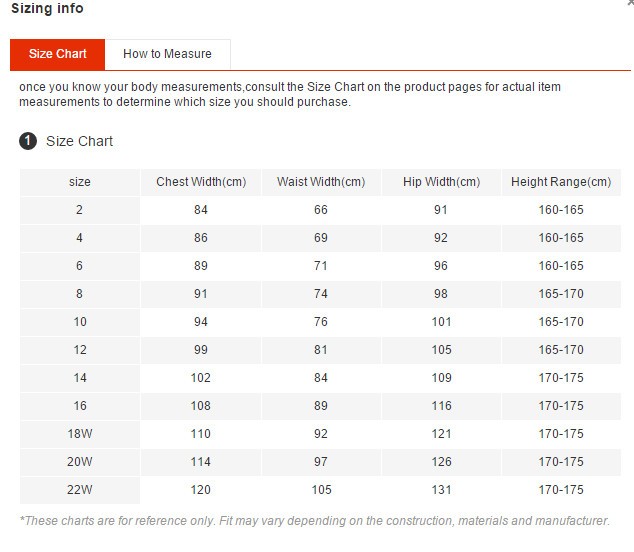This screenshot has height=552, width=634.
Task: Click the Hip Width(cm) column header
Action: coord(441,182)
